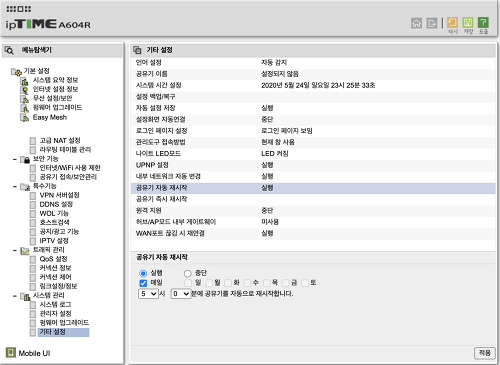Open 인터넷/WiFi 사용 제한 page

point(70,168)
